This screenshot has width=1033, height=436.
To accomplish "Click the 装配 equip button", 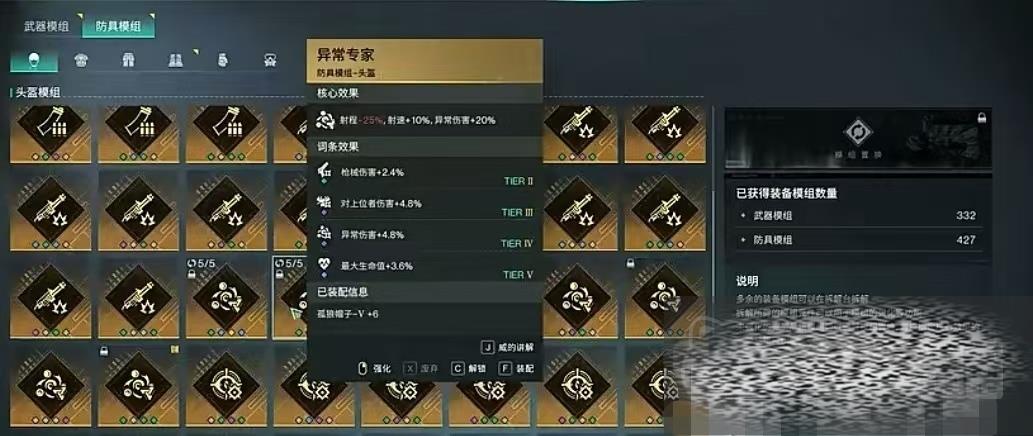I will pyautogui.click(x=517, y=369).
